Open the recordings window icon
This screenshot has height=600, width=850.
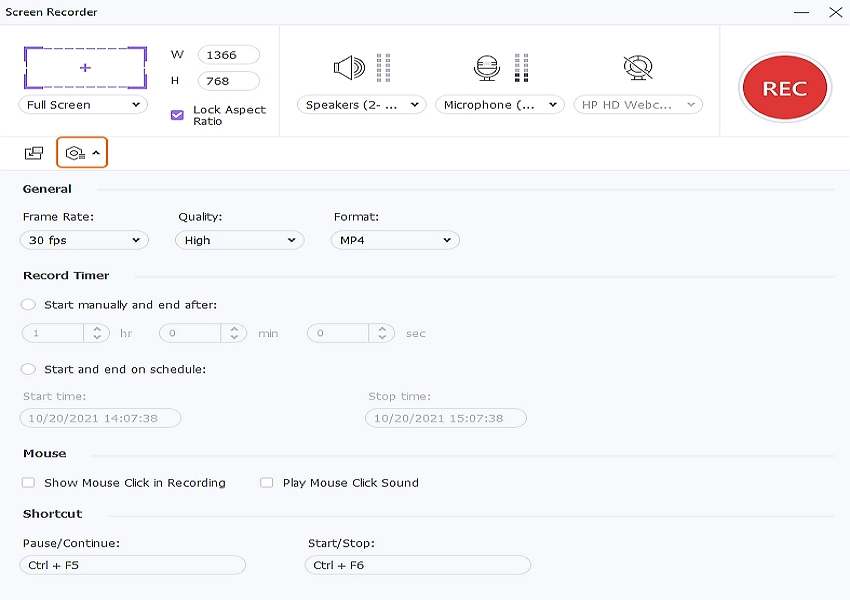coord(34,153)
